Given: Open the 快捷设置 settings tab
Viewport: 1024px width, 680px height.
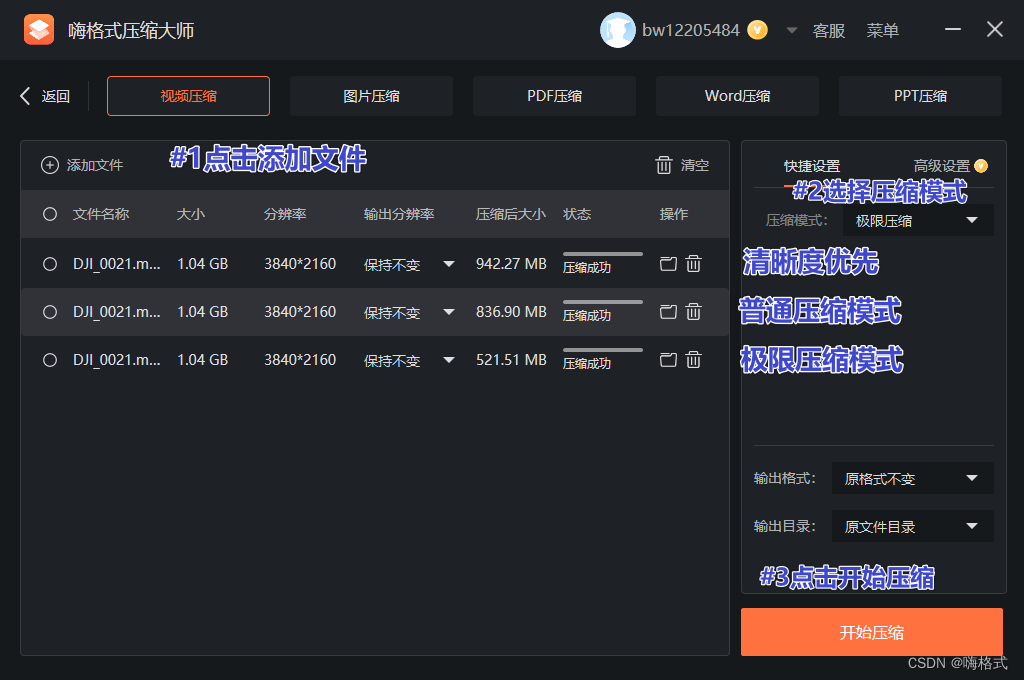Looking at the screenshot, I should 812,166.
